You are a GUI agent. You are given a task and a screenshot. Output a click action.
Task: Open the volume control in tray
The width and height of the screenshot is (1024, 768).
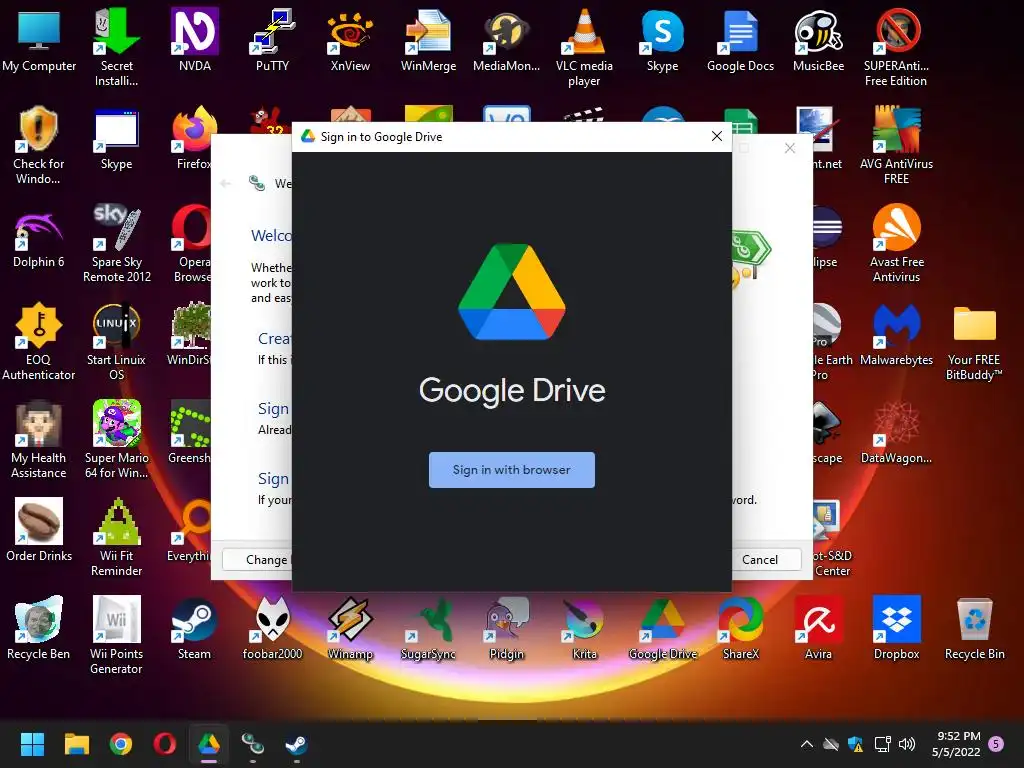[x=907, y=744]
